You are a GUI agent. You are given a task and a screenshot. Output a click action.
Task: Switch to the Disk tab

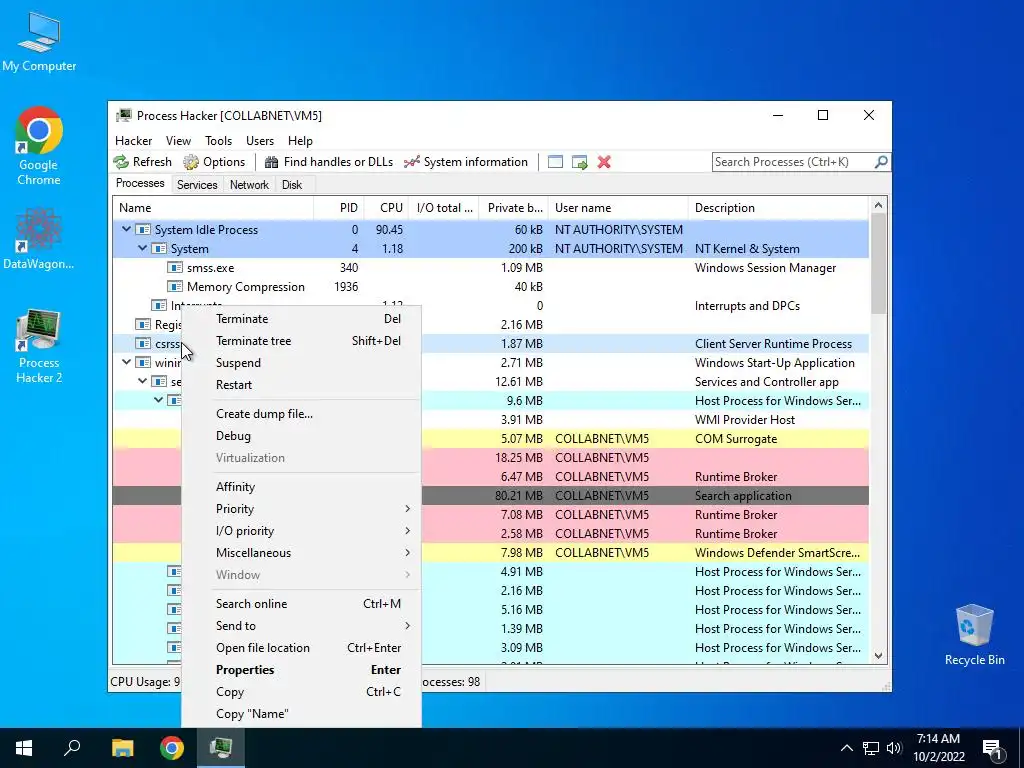pyautogui.click(x=292, y=185)
